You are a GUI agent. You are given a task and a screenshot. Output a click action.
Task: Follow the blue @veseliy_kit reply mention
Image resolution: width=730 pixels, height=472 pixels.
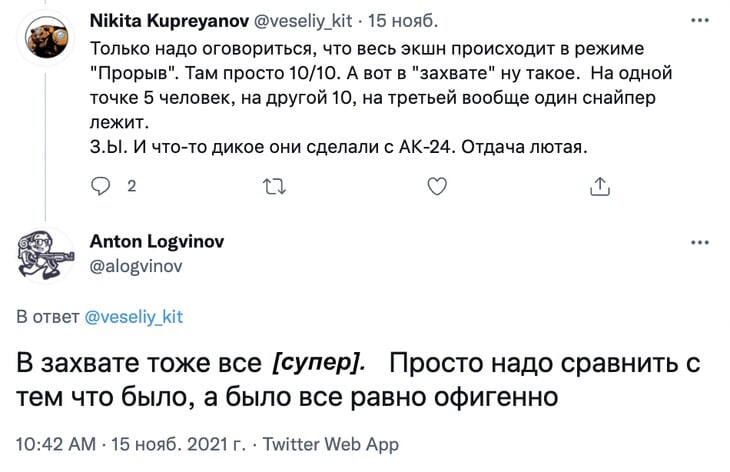click(134, 317)
